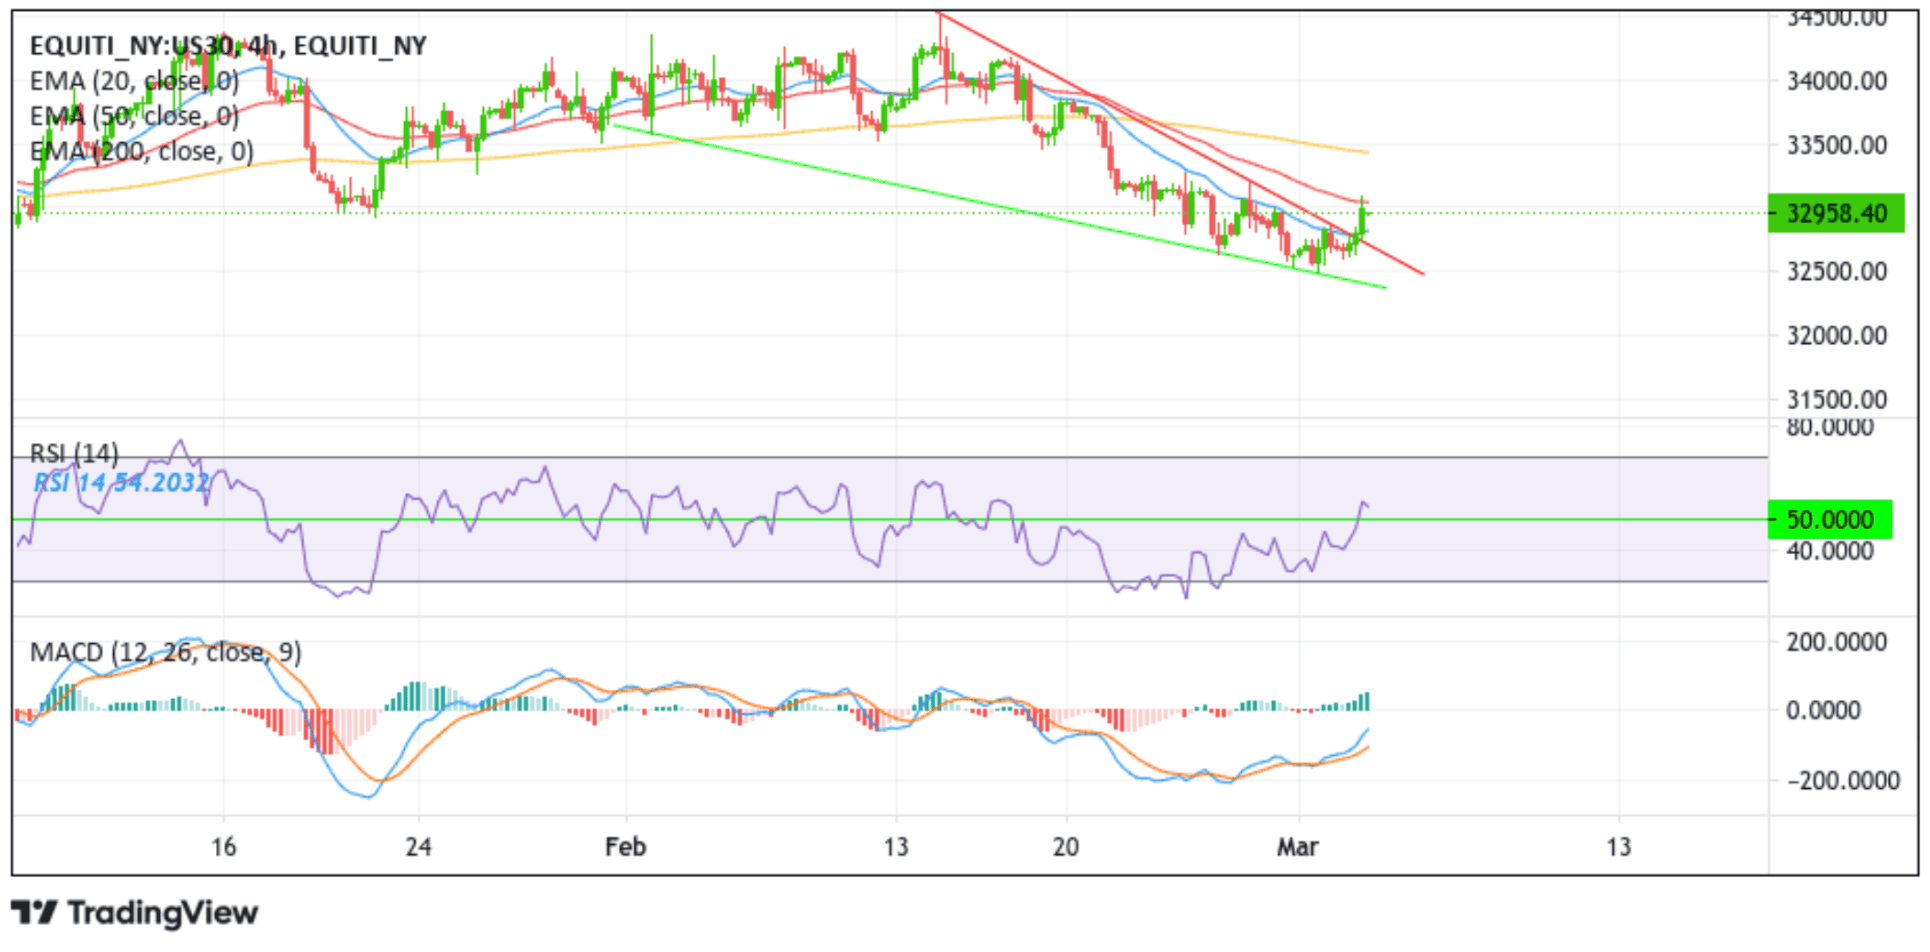Click the 20 date label on time axis
This screenshot has height=952, width=1930.
click(x=1065, y=847)
